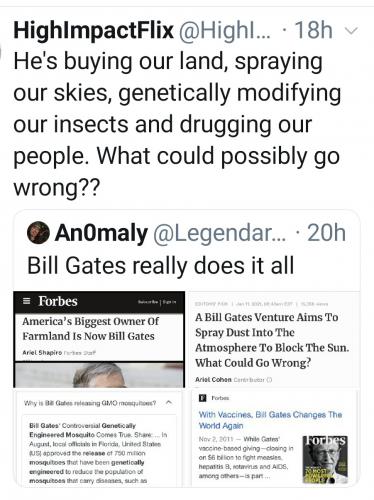Open the 'Spray Dust Into The Atmosphere' article headline

272,340
